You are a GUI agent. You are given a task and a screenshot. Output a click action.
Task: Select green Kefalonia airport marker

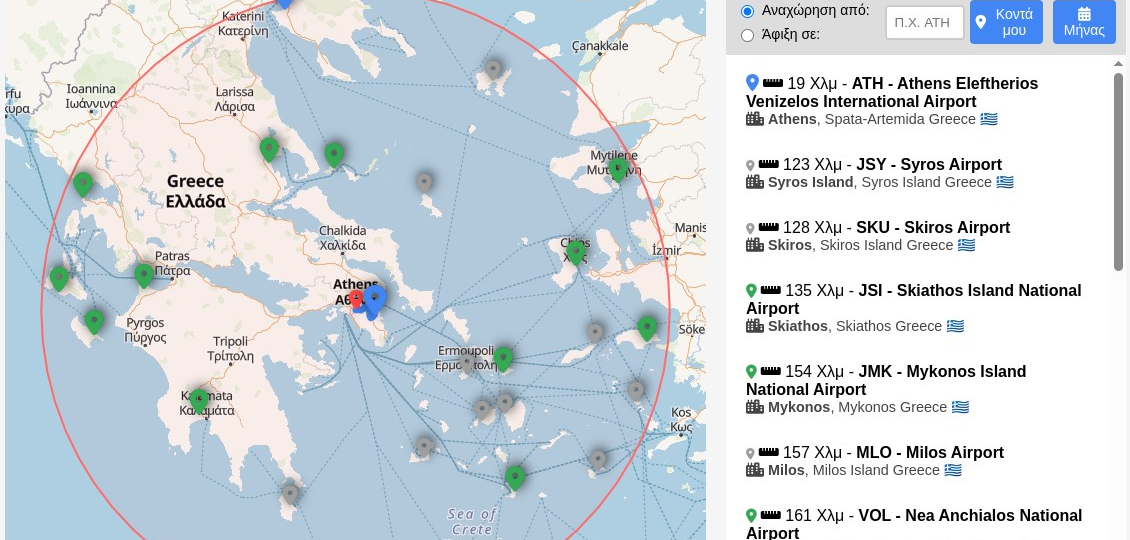59,278
